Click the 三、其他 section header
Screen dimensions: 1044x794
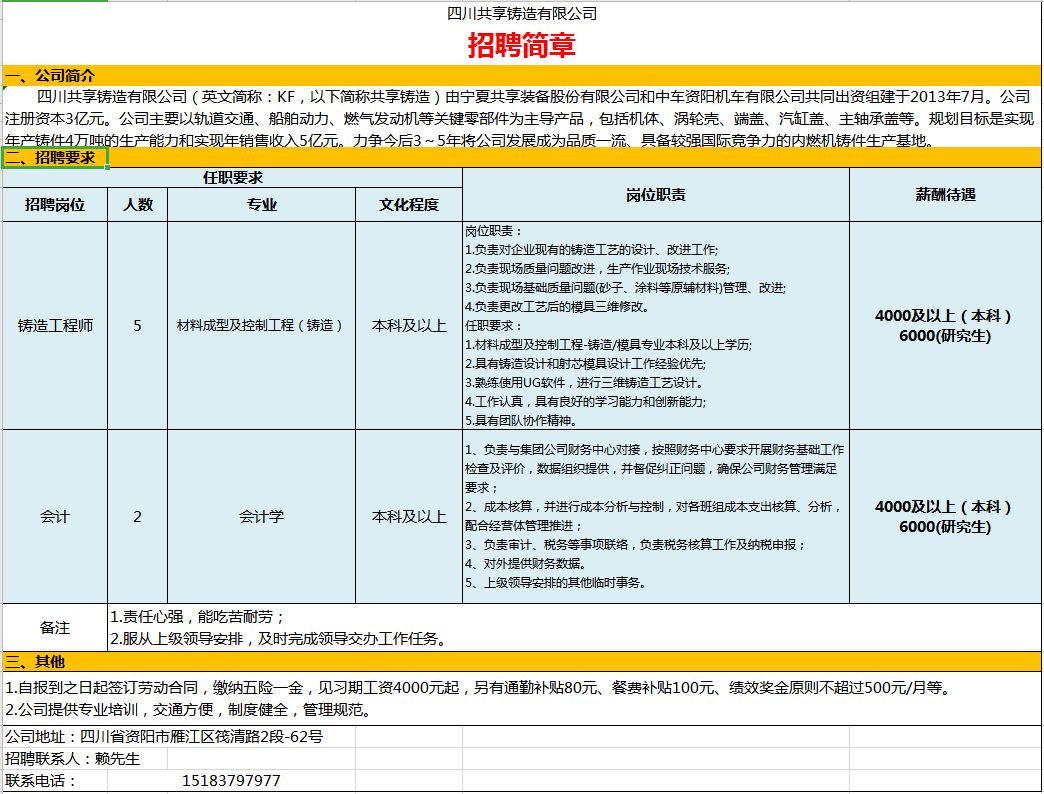(x=36, y=661)
